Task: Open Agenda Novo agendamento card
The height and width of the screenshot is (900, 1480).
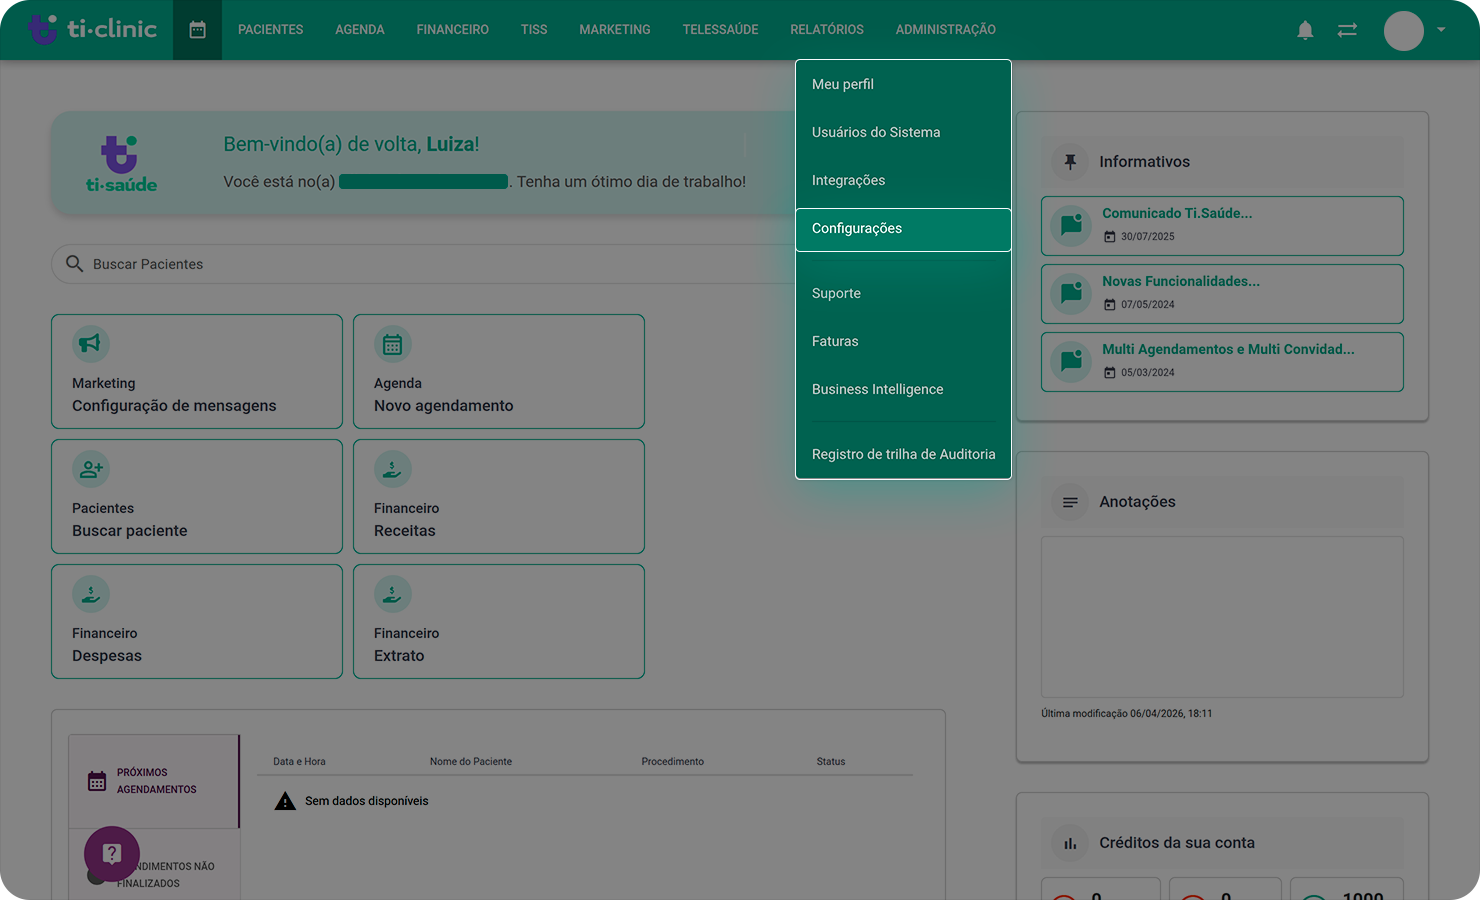Action: (499, 372)
